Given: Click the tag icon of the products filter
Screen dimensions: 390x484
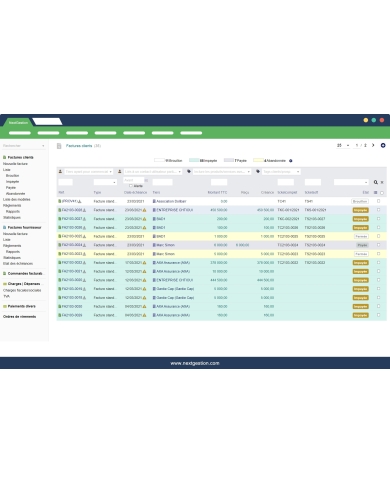Looking at the screenshot, I should pyautogui.click(x=189, y=171).
